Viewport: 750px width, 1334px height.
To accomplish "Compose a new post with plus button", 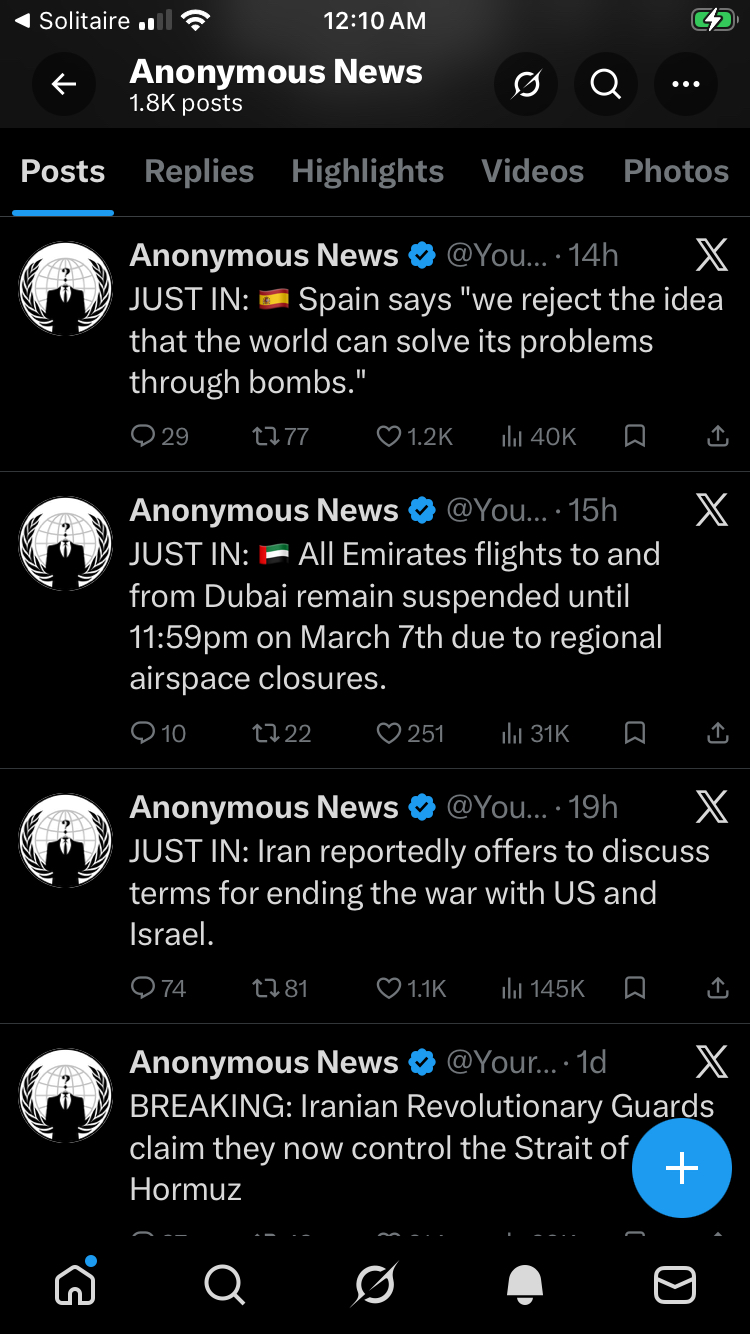I will pyautogui.click(x=681, y=1167).
